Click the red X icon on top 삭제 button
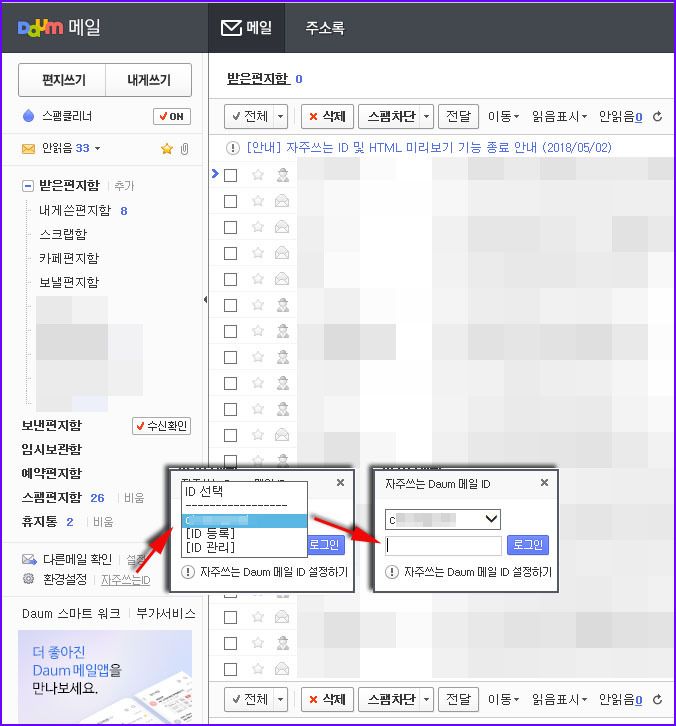The image size is (676, 726). (x=313, y=117)
